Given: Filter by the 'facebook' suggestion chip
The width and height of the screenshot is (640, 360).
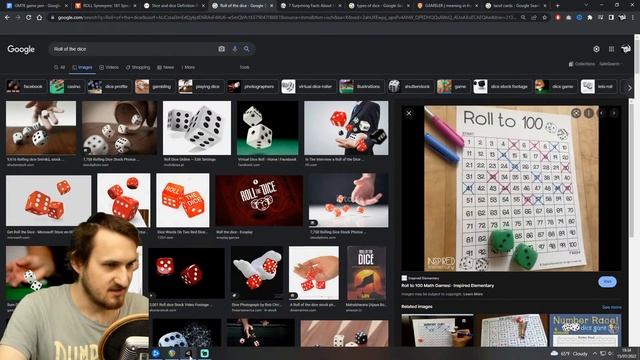Looking at the screenshot, I should click(x=25, y=87).
